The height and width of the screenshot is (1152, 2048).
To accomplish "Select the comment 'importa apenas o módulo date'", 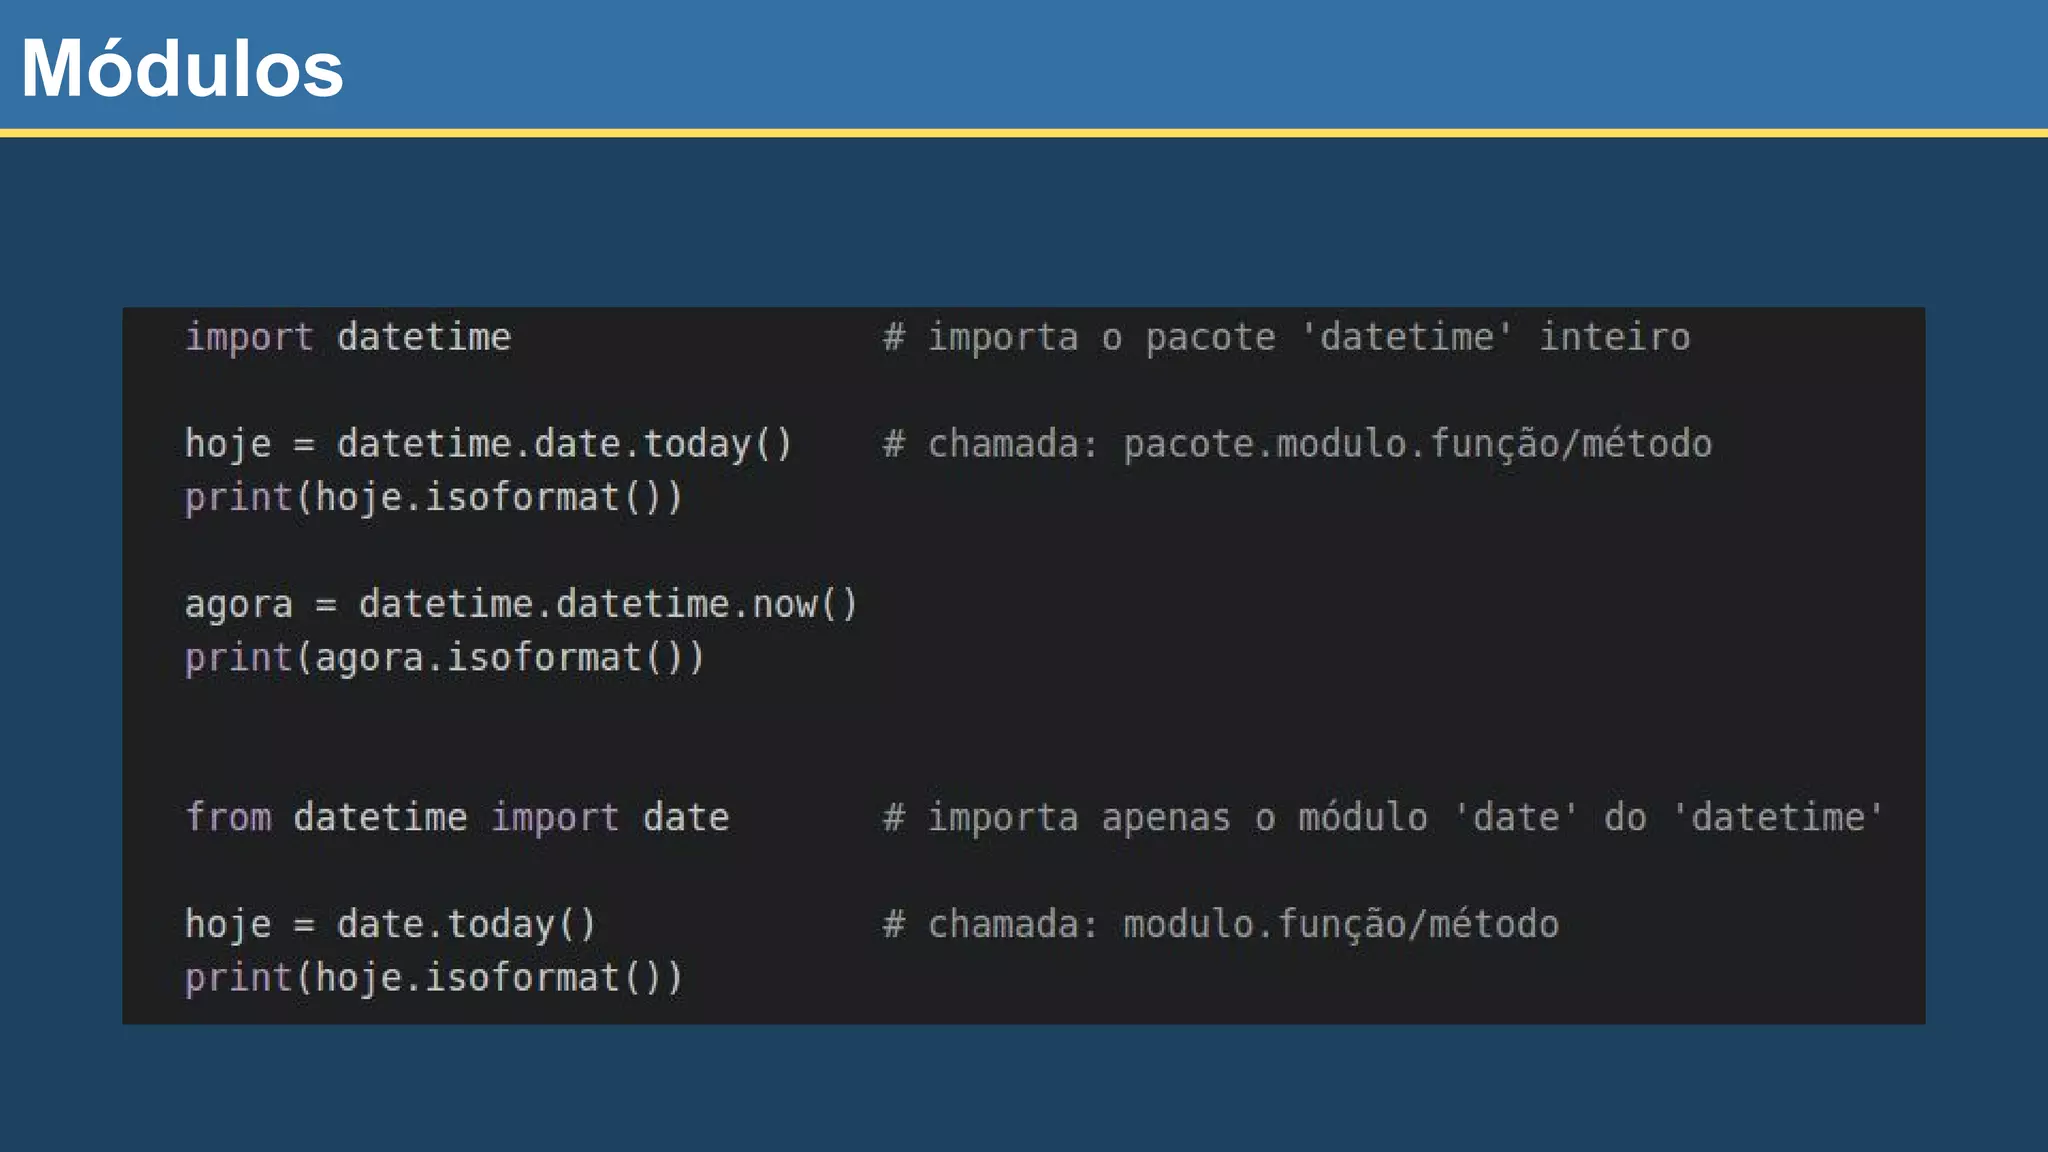I will [x=1383, y=817].
